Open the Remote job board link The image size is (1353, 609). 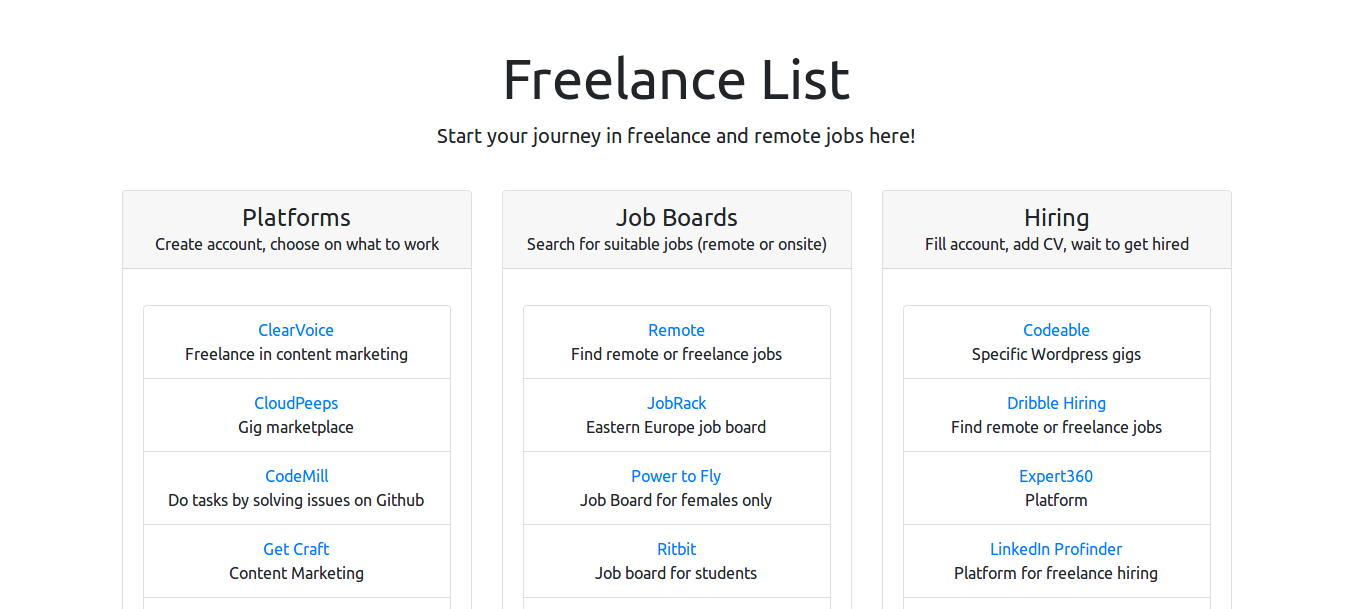[676, 330]
